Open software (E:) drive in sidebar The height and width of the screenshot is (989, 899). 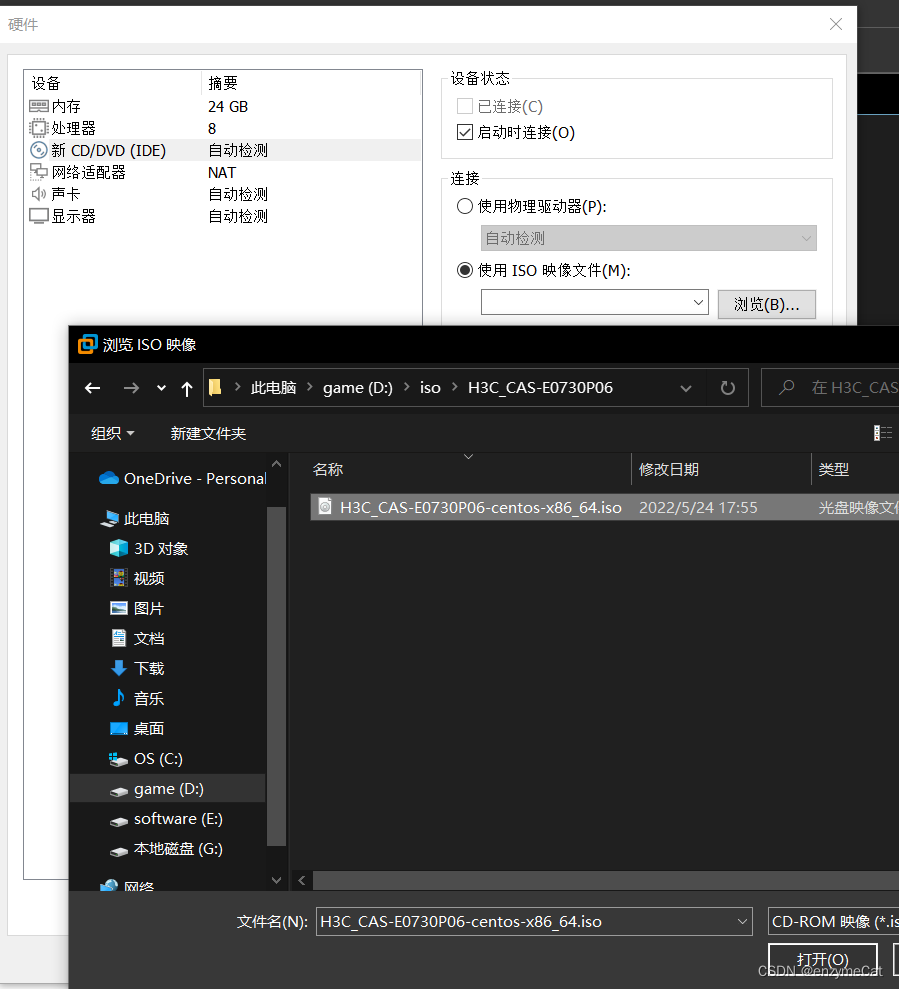[166, 819]
